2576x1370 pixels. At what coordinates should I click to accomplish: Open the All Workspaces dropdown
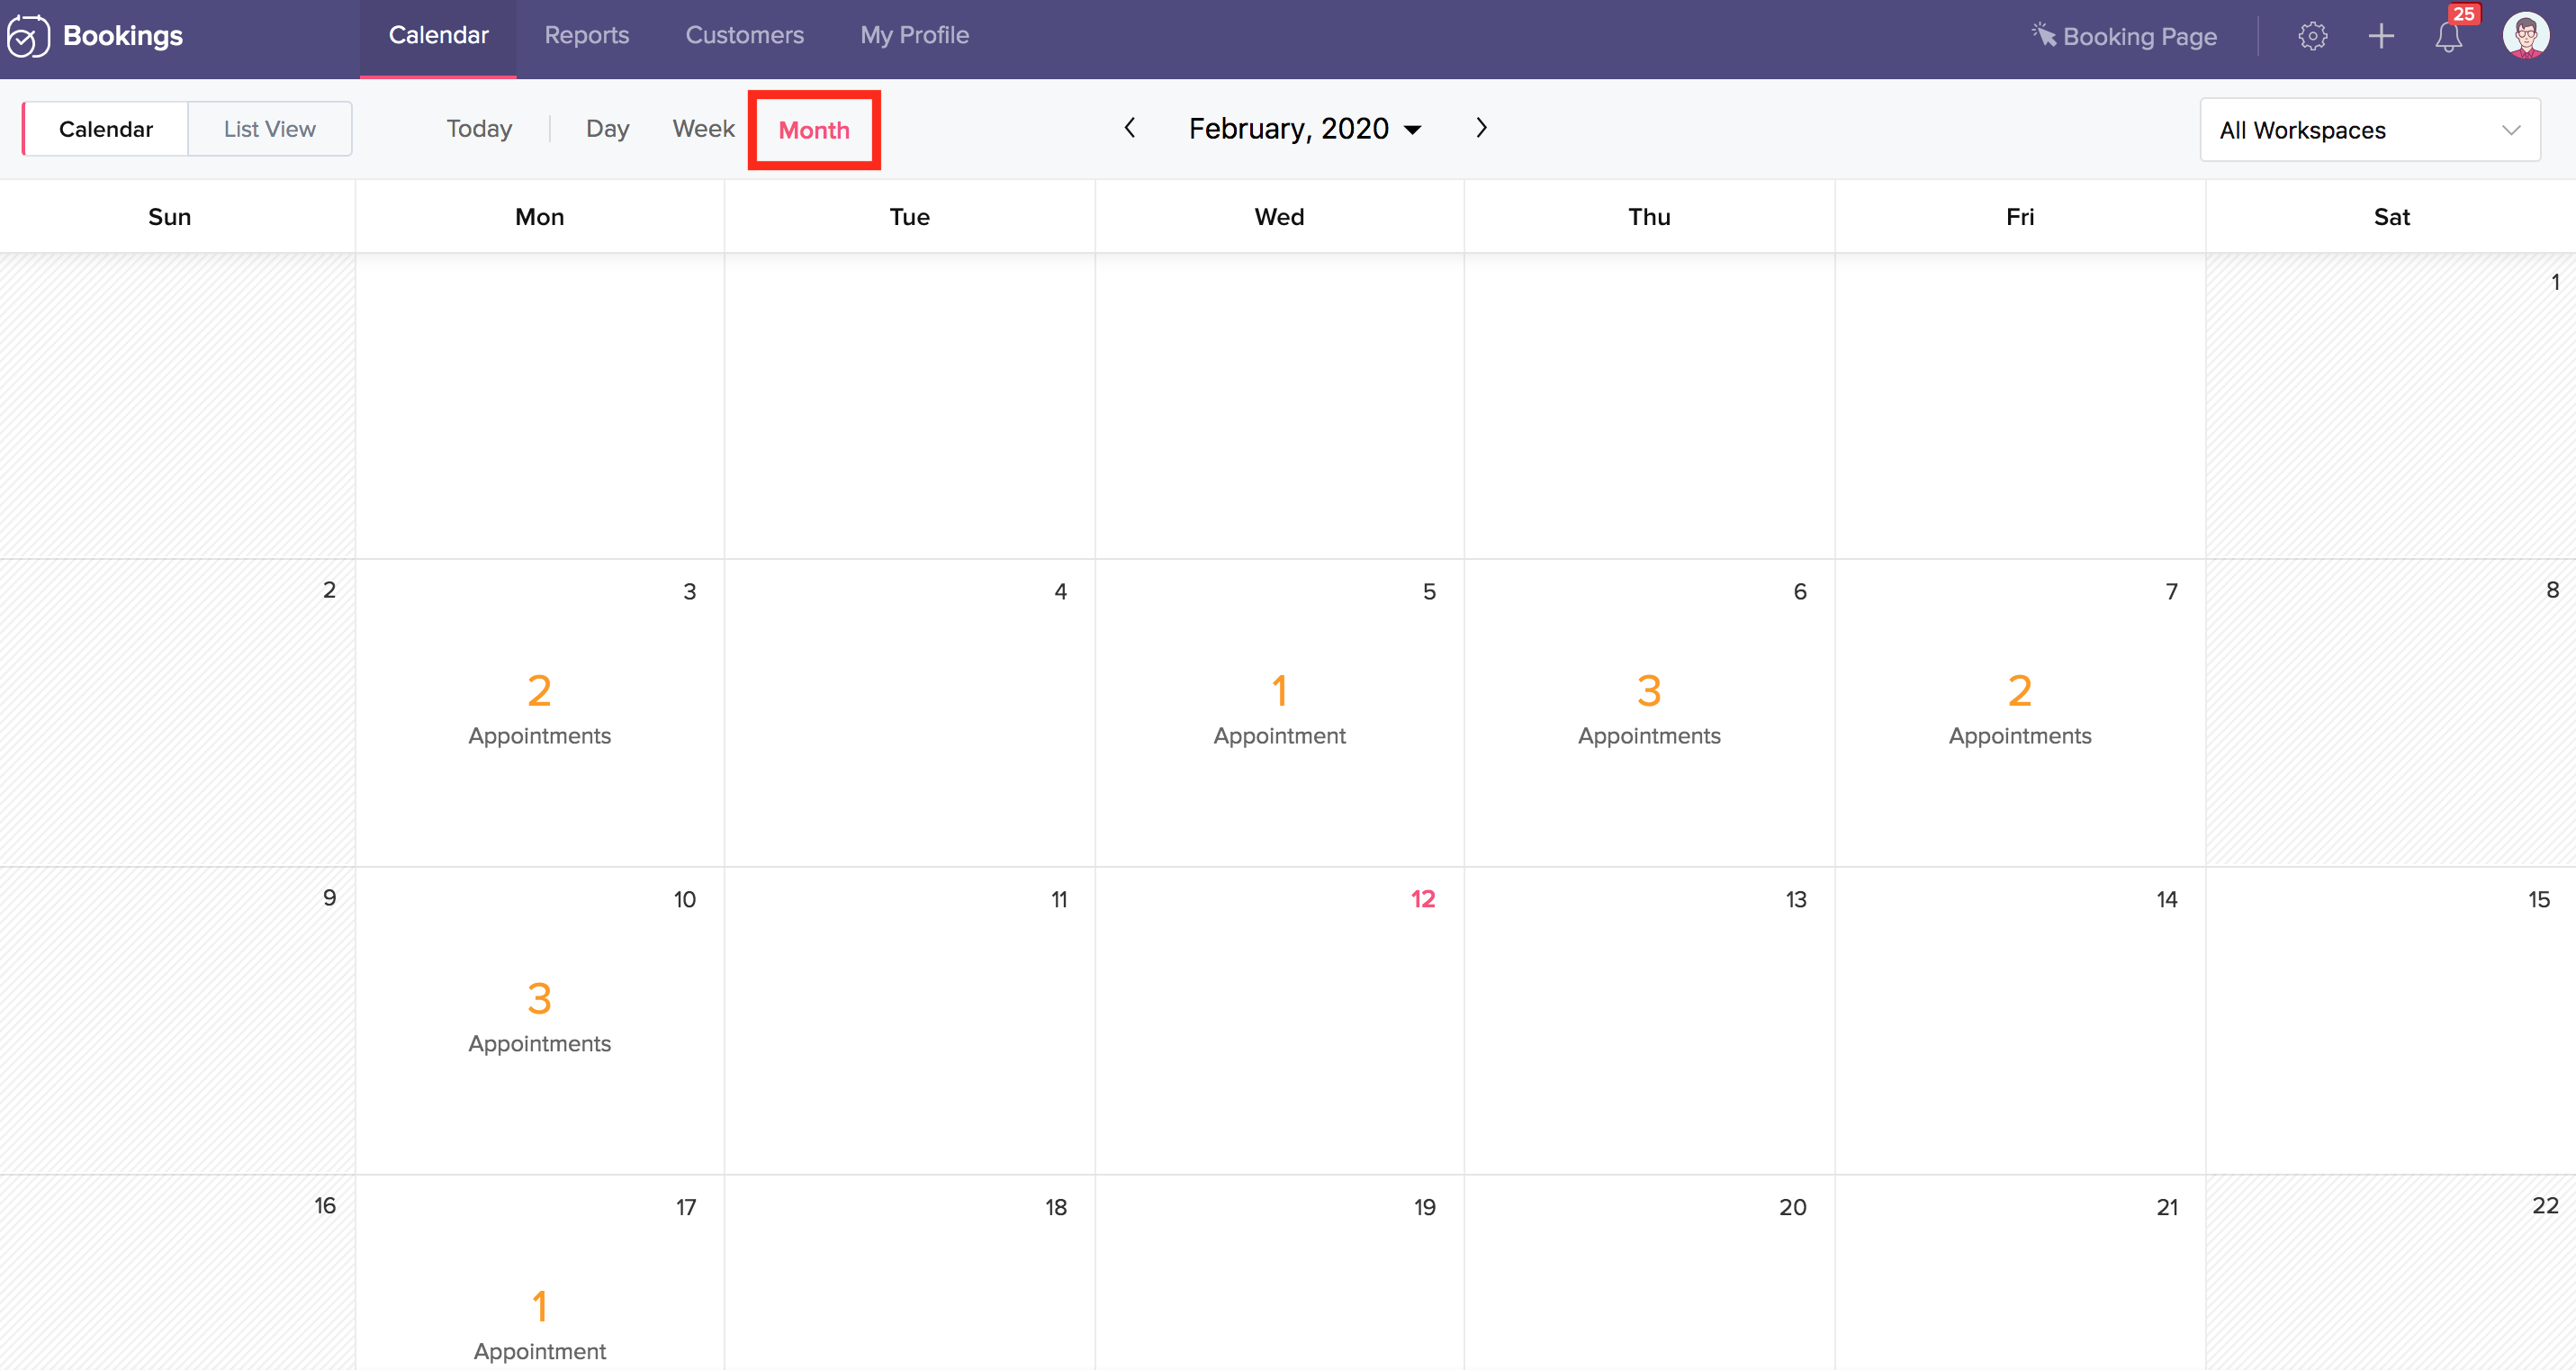(x=2369, y=130)
